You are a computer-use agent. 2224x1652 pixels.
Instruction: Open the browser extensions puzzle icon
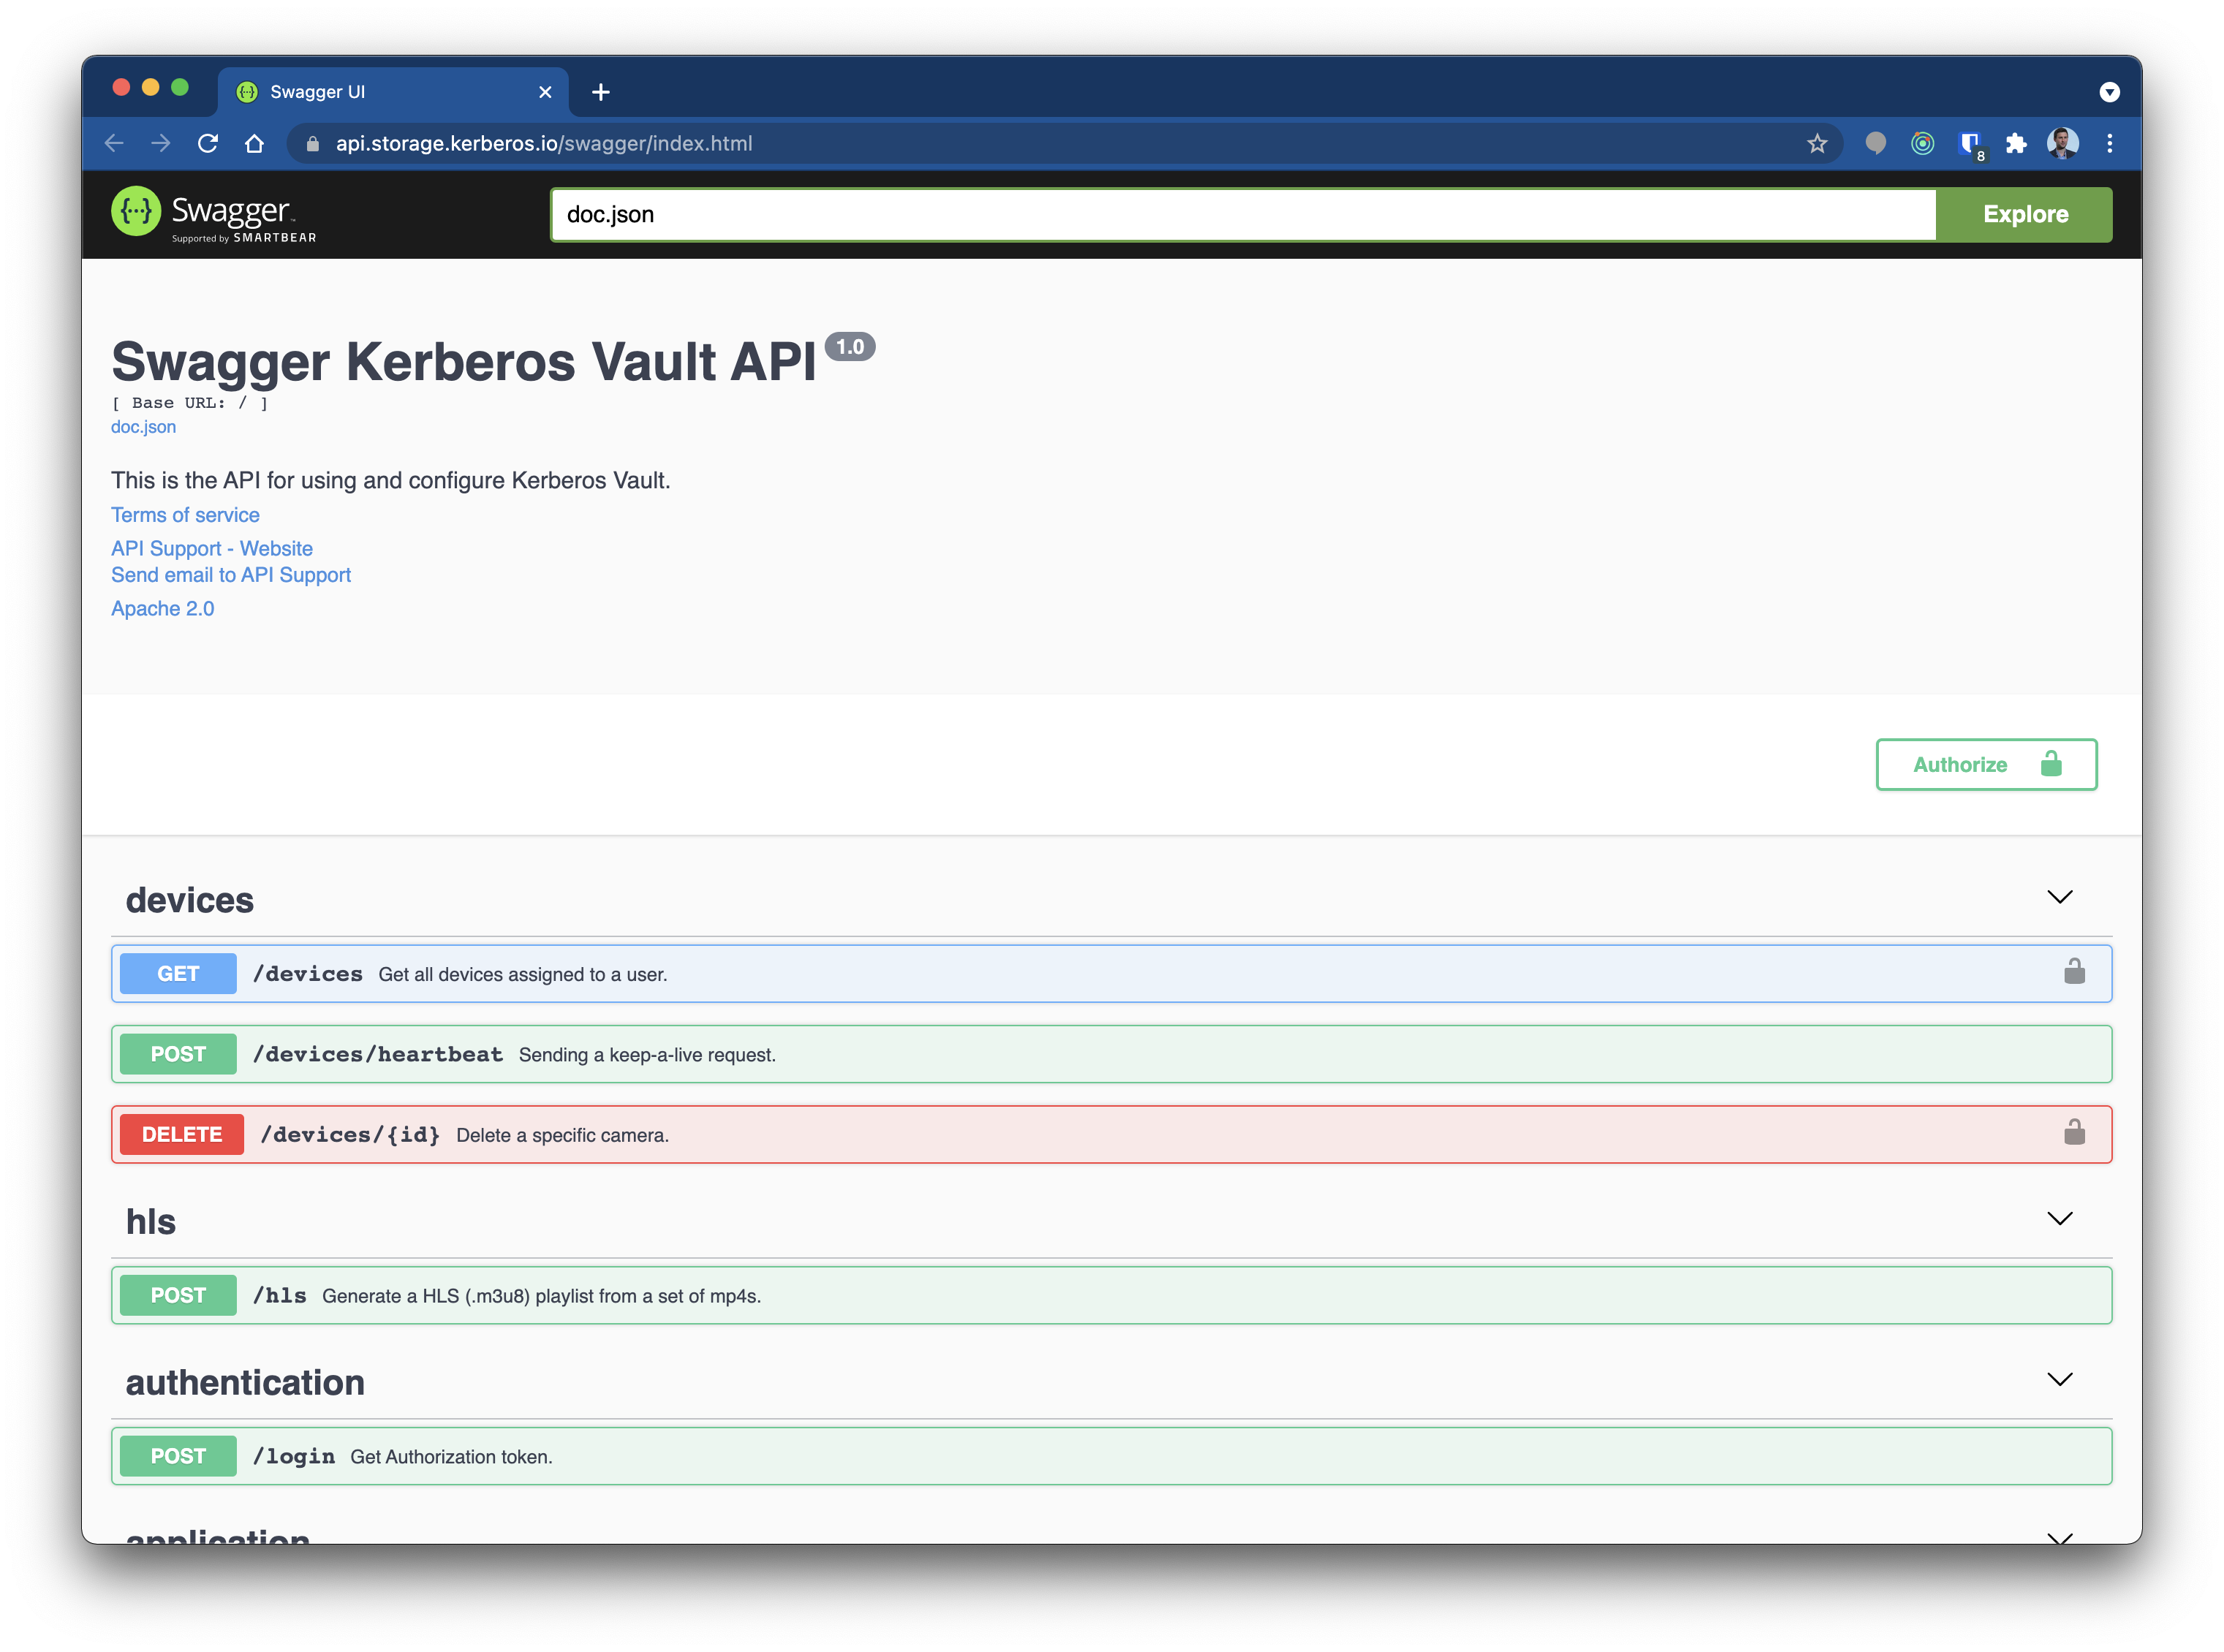point(2016,143)
